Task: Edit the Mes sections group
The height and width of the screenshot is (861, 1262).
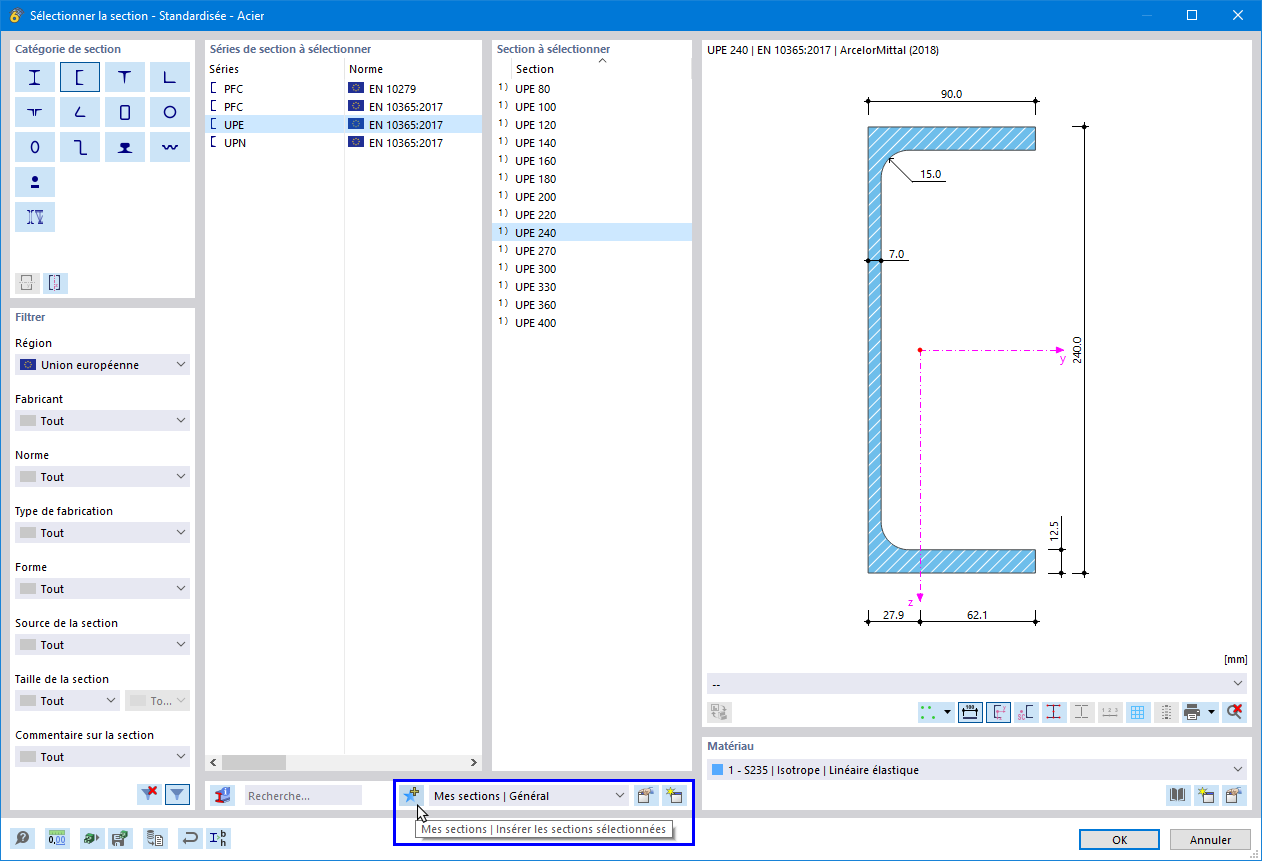Action: click(x=647, y=795)
